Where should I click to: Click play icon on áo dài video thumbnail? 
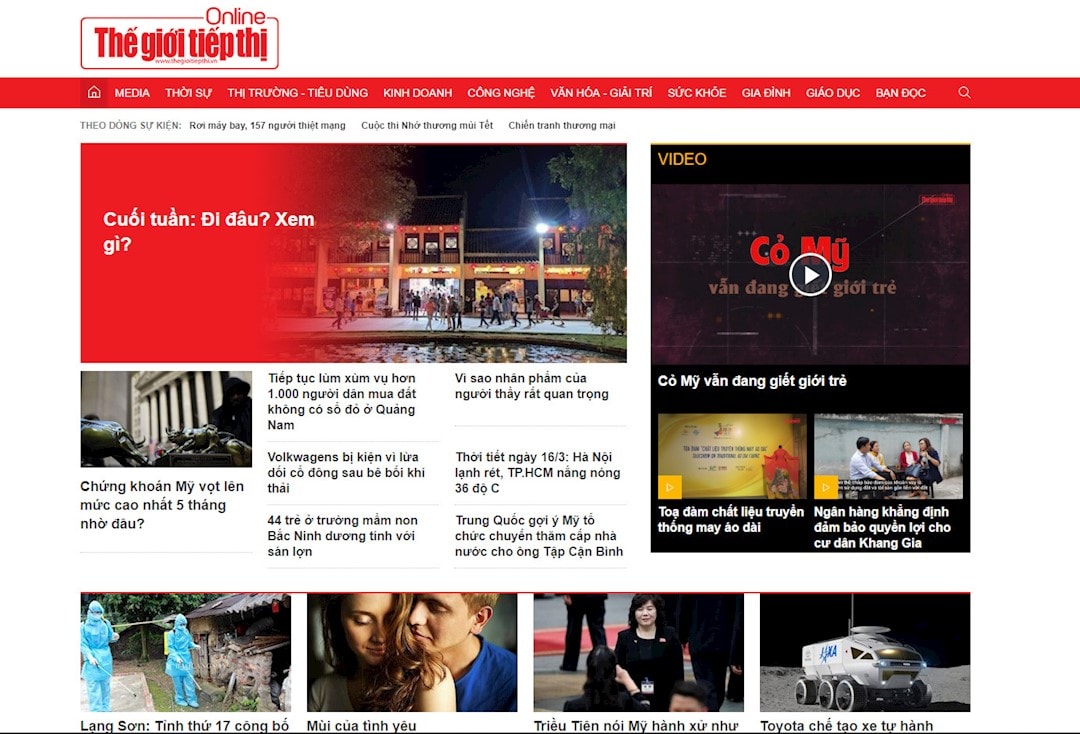(670, 487)
